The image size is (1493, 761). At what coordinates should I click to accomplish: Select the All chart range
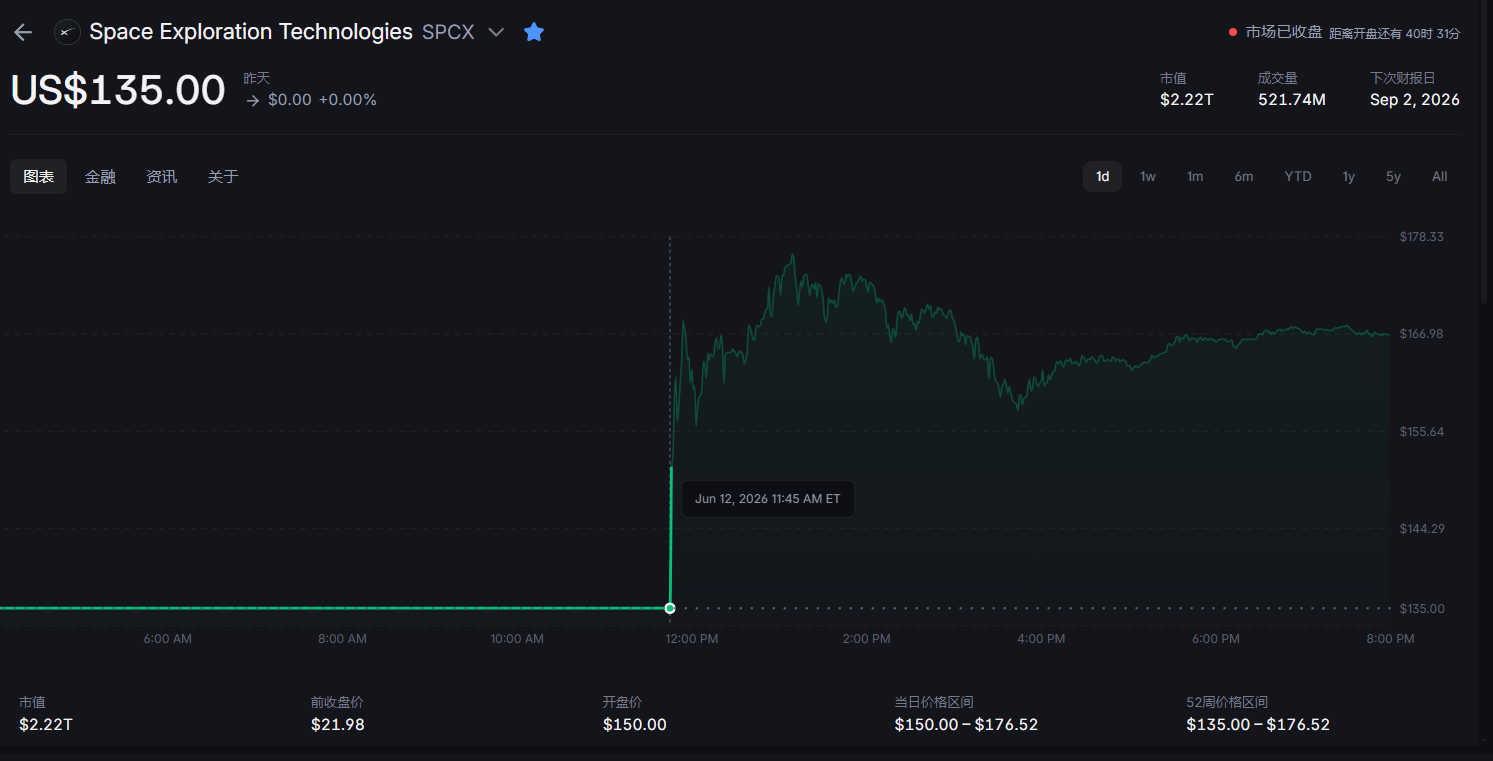pos(1439,177)
